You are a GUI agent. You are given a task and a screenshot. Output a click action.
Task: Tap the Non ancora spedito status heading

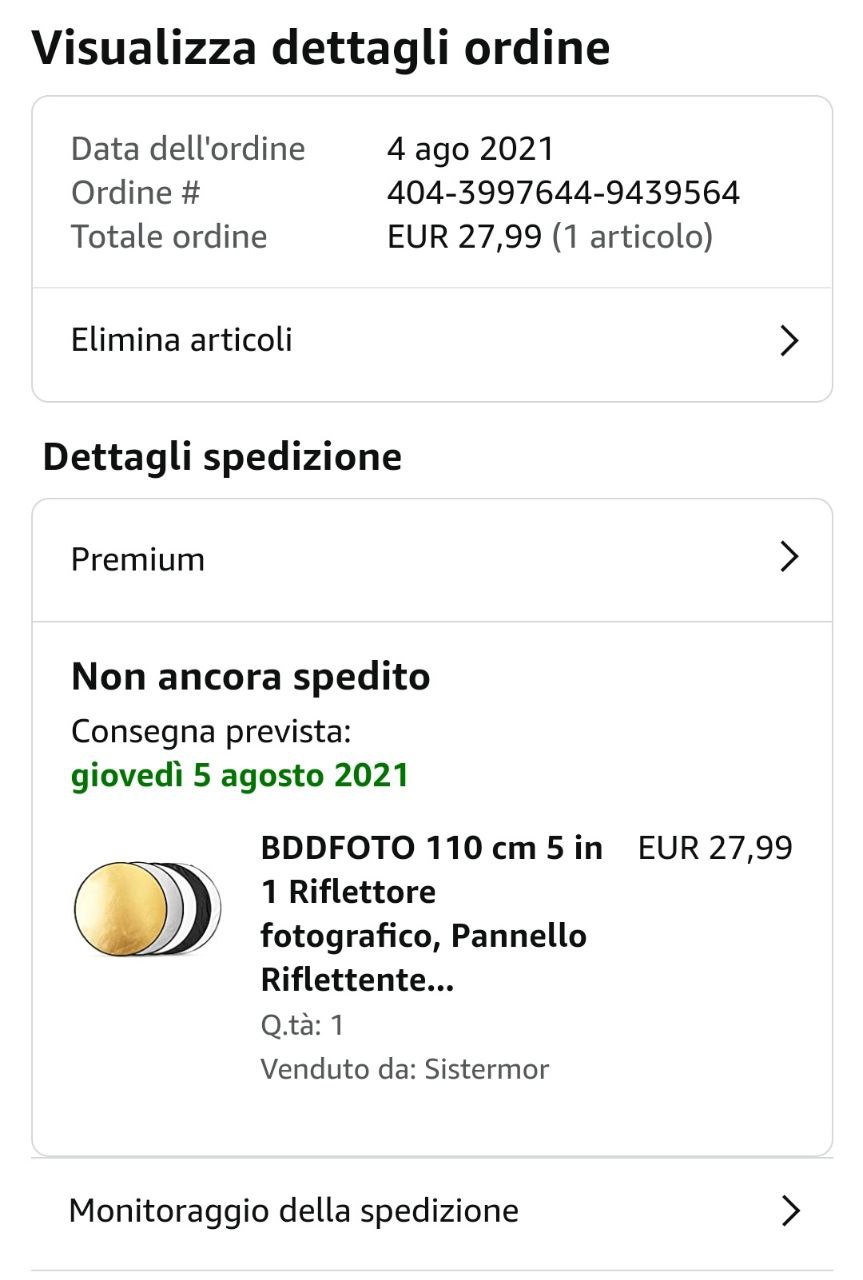coord(250,677)
